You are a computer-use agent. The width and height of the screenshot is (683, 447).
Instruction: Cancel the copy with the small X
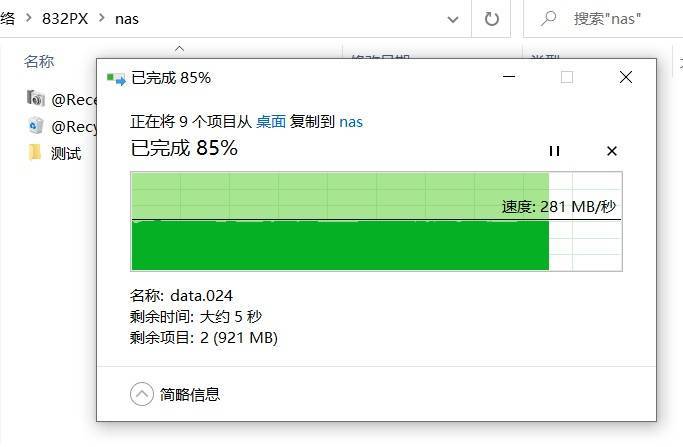[612, 151]
